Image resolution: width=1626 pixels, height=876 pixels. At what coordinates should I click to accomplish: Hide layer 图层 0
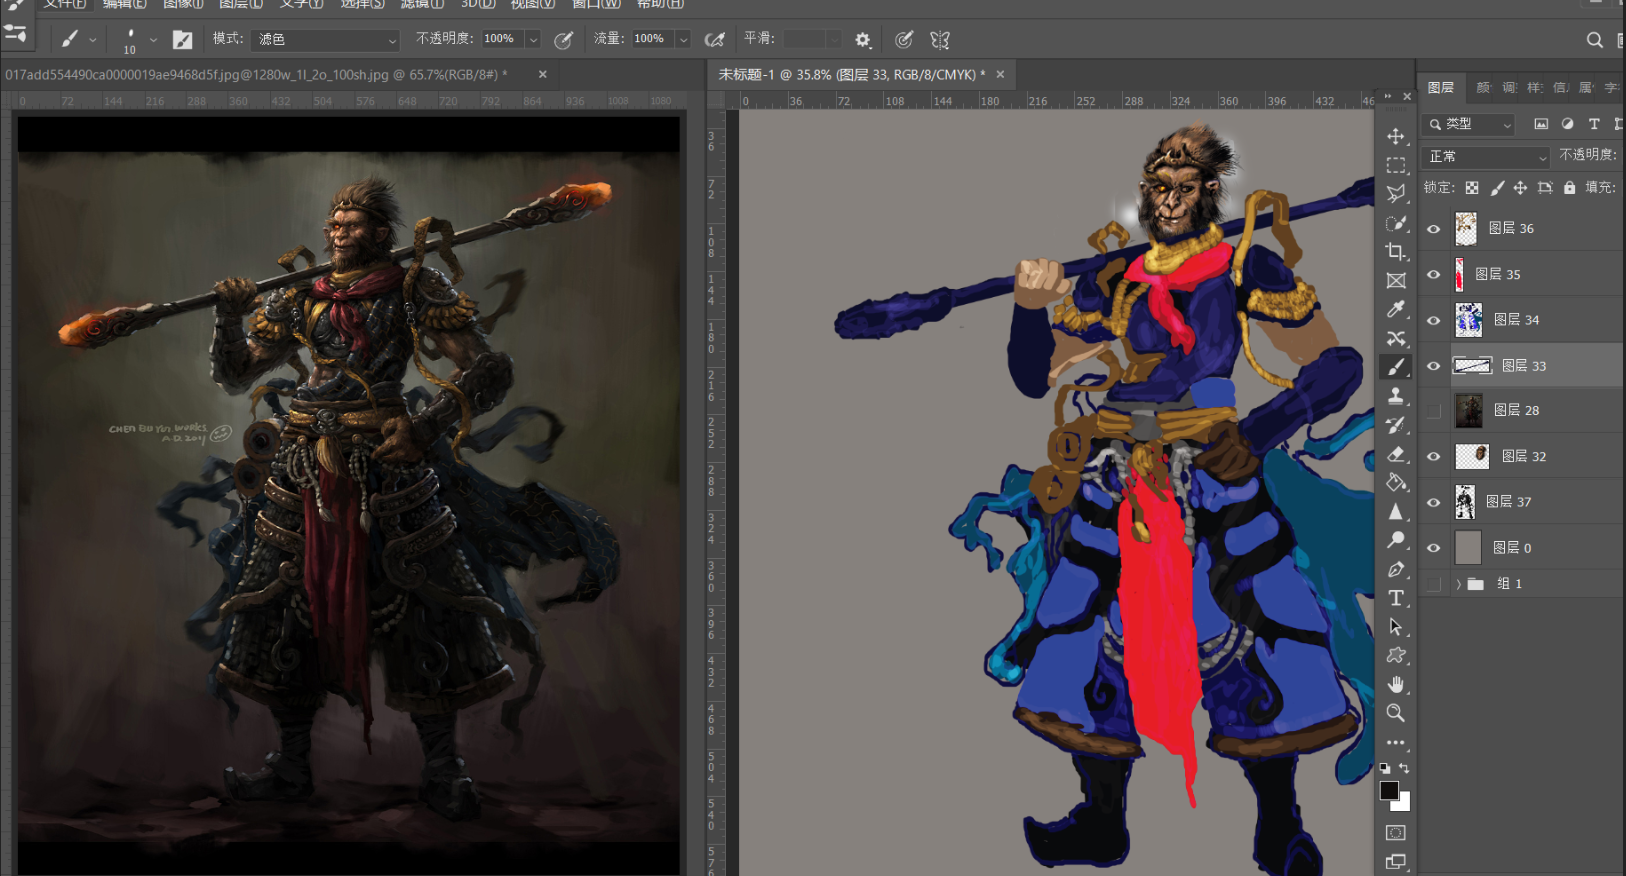point(1433,548)
